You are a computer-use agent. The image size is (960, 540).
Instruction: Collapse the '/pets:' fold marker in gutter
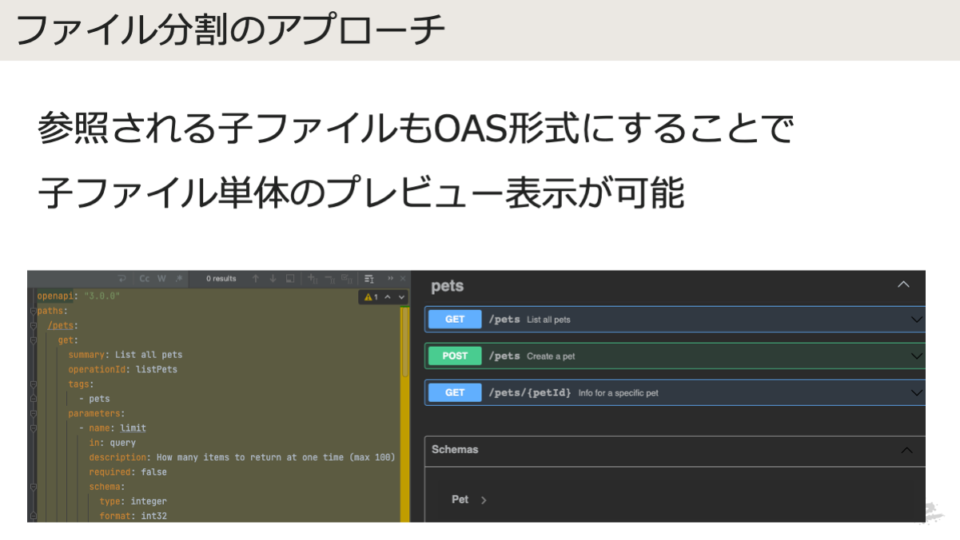pos(33,326)
